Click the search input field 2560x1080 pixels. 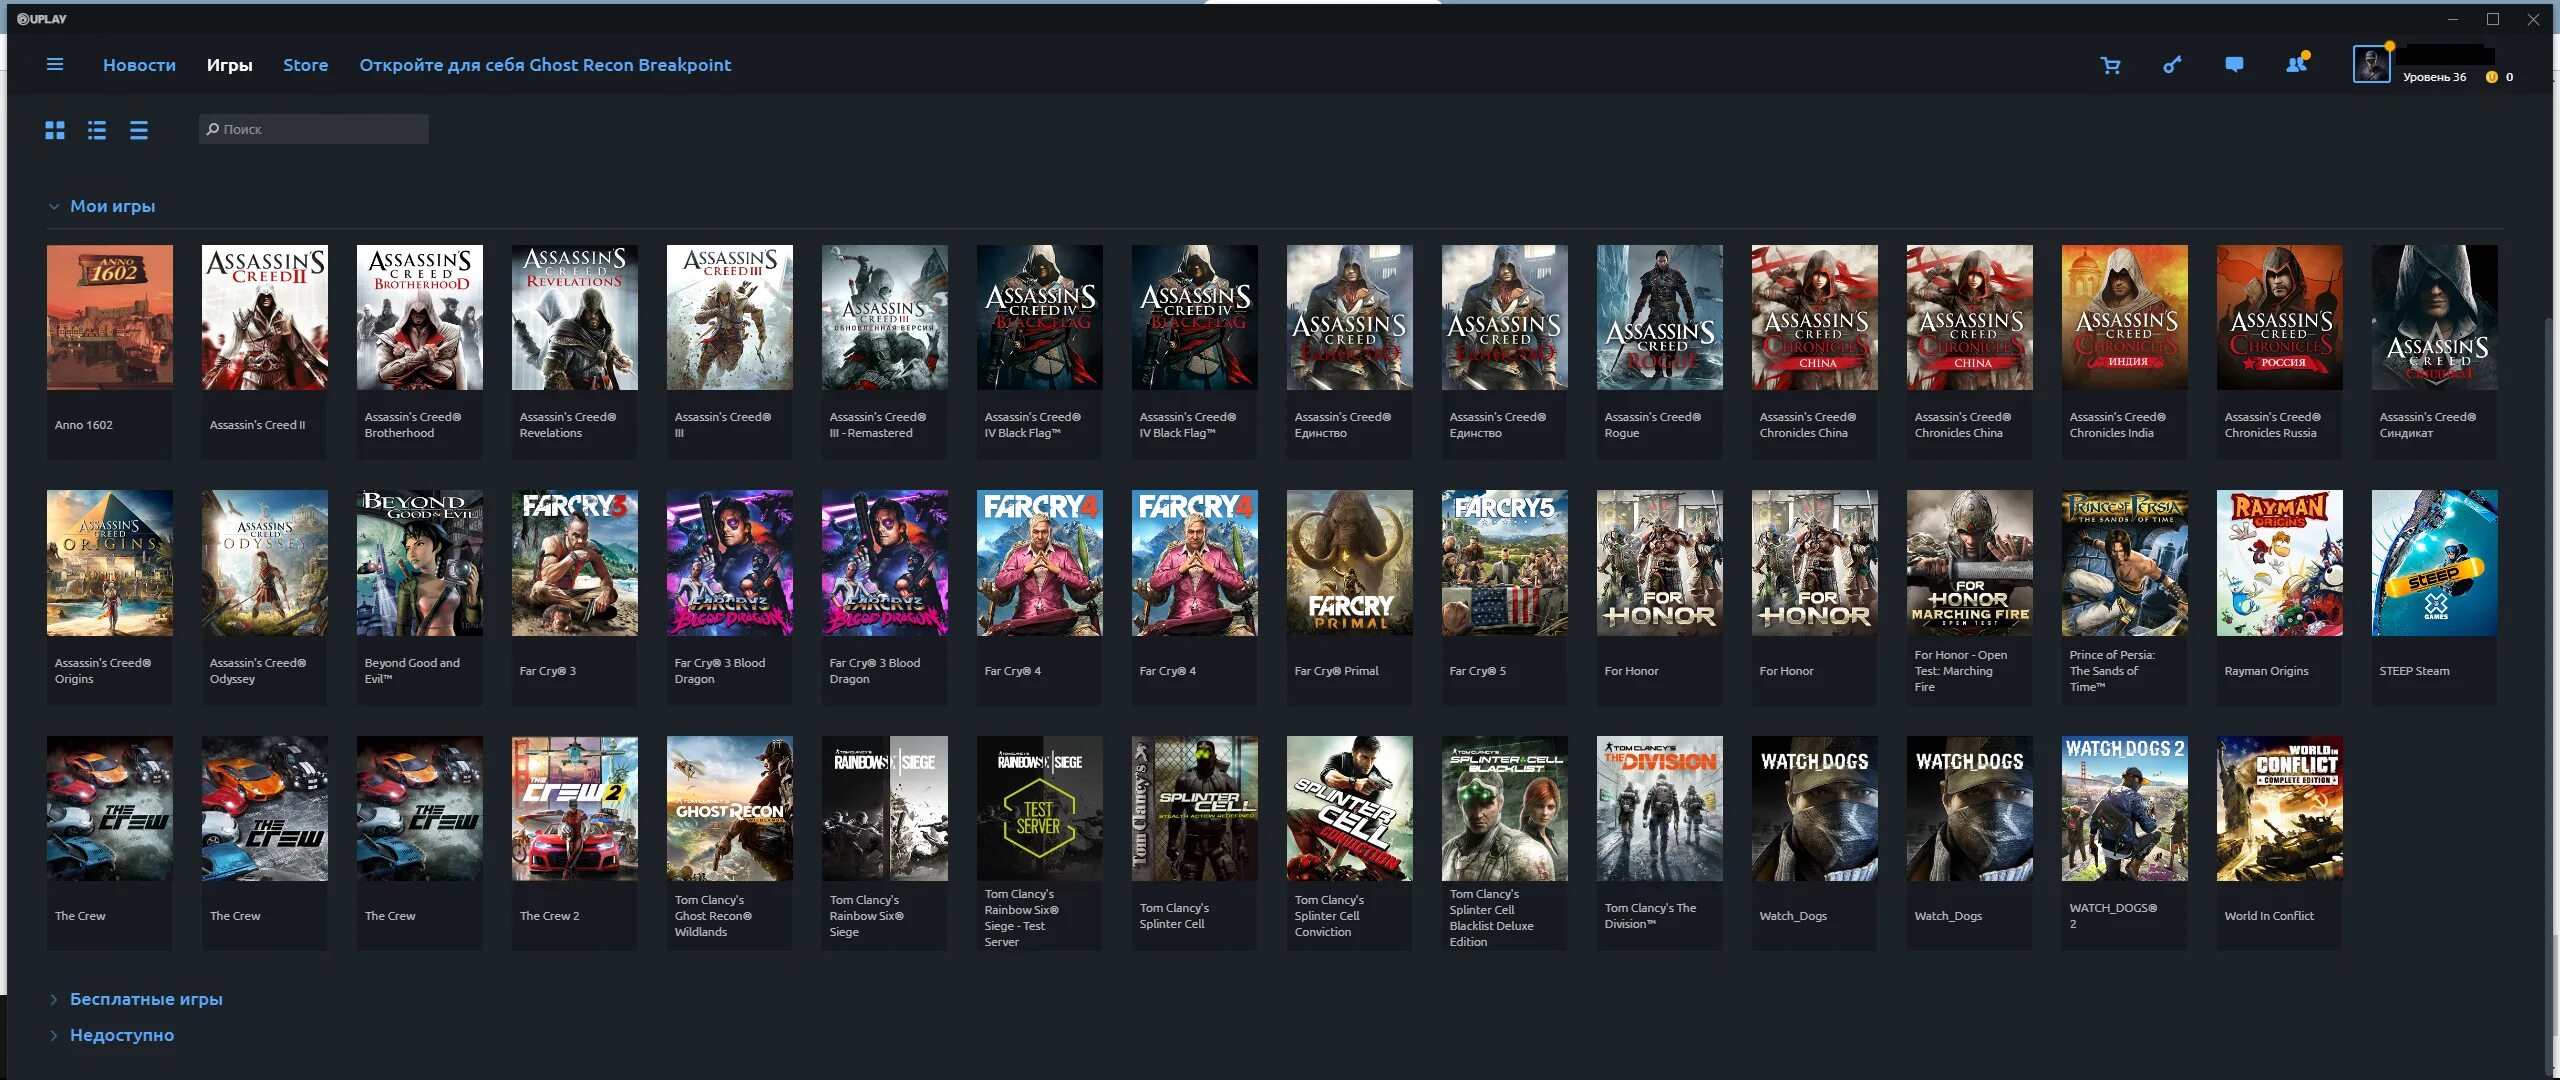pos(313,129)
